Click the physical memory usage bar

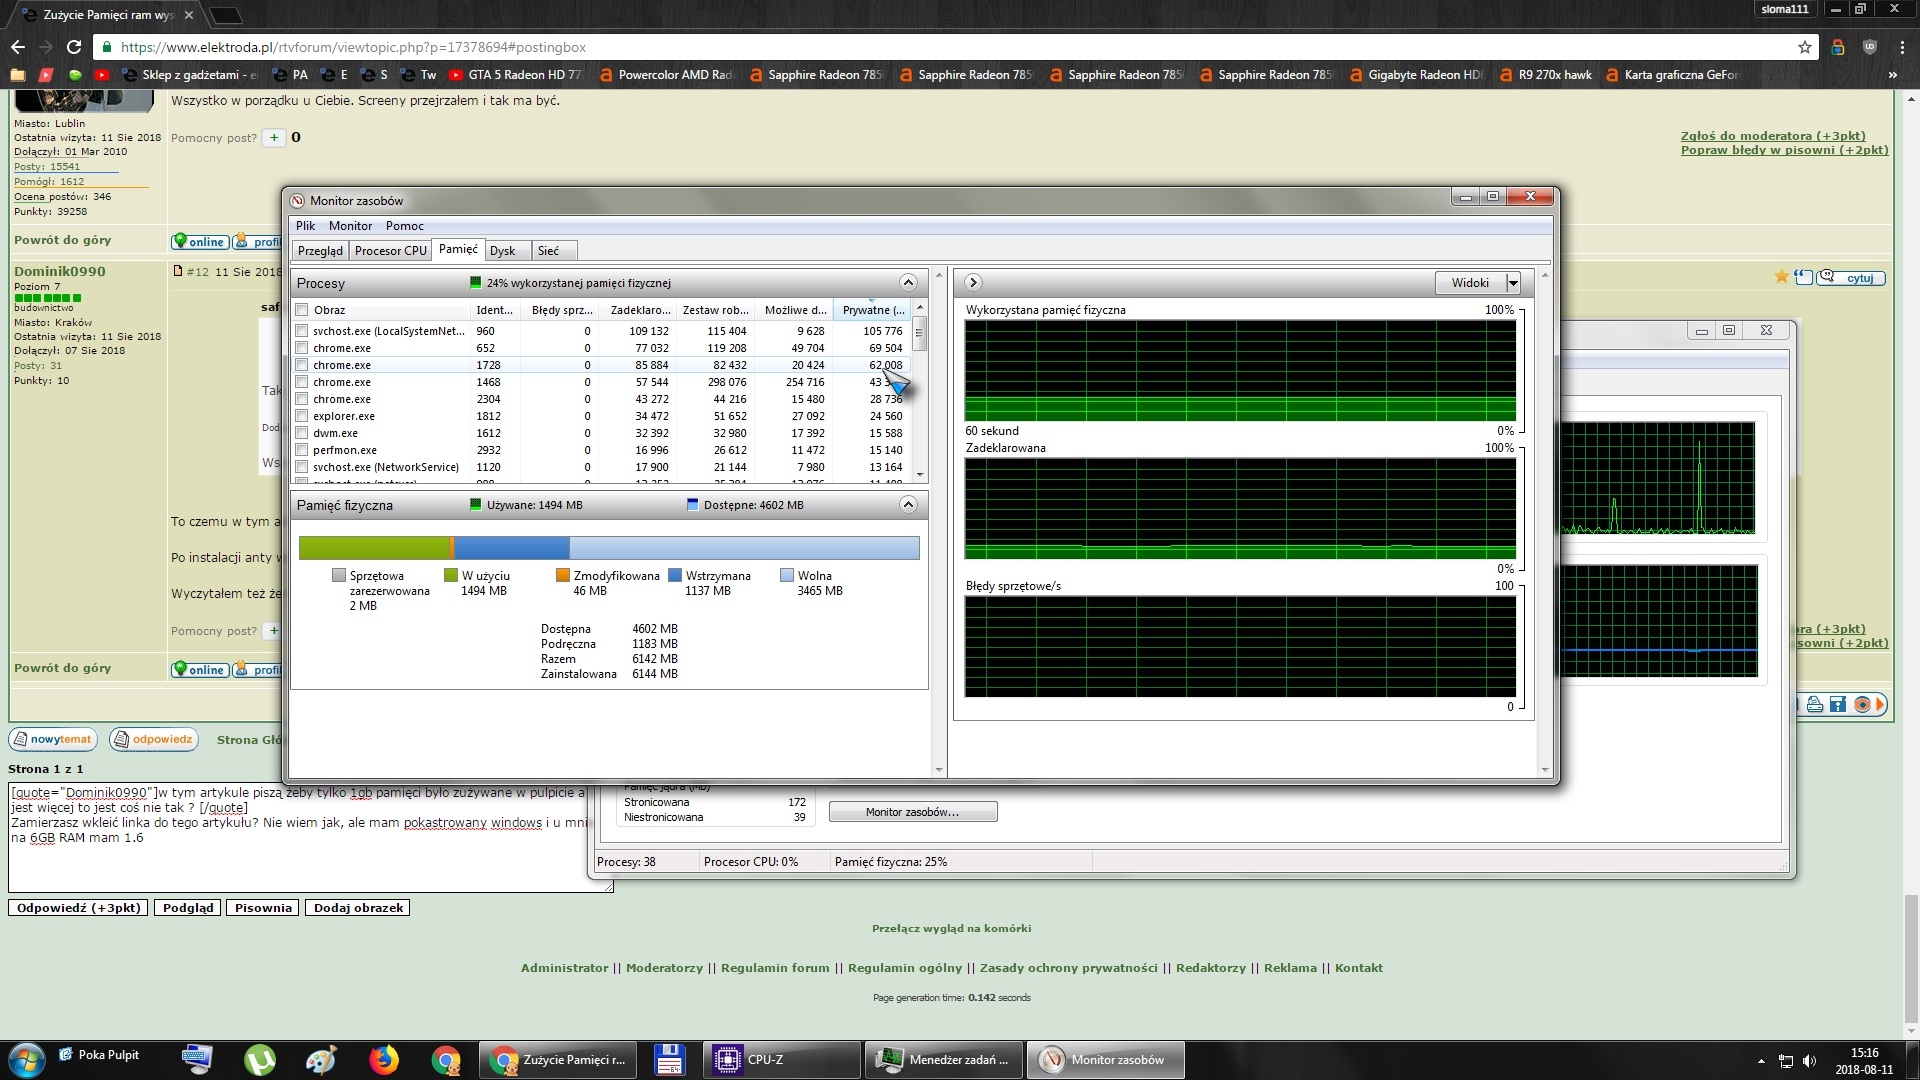point(609,548)
